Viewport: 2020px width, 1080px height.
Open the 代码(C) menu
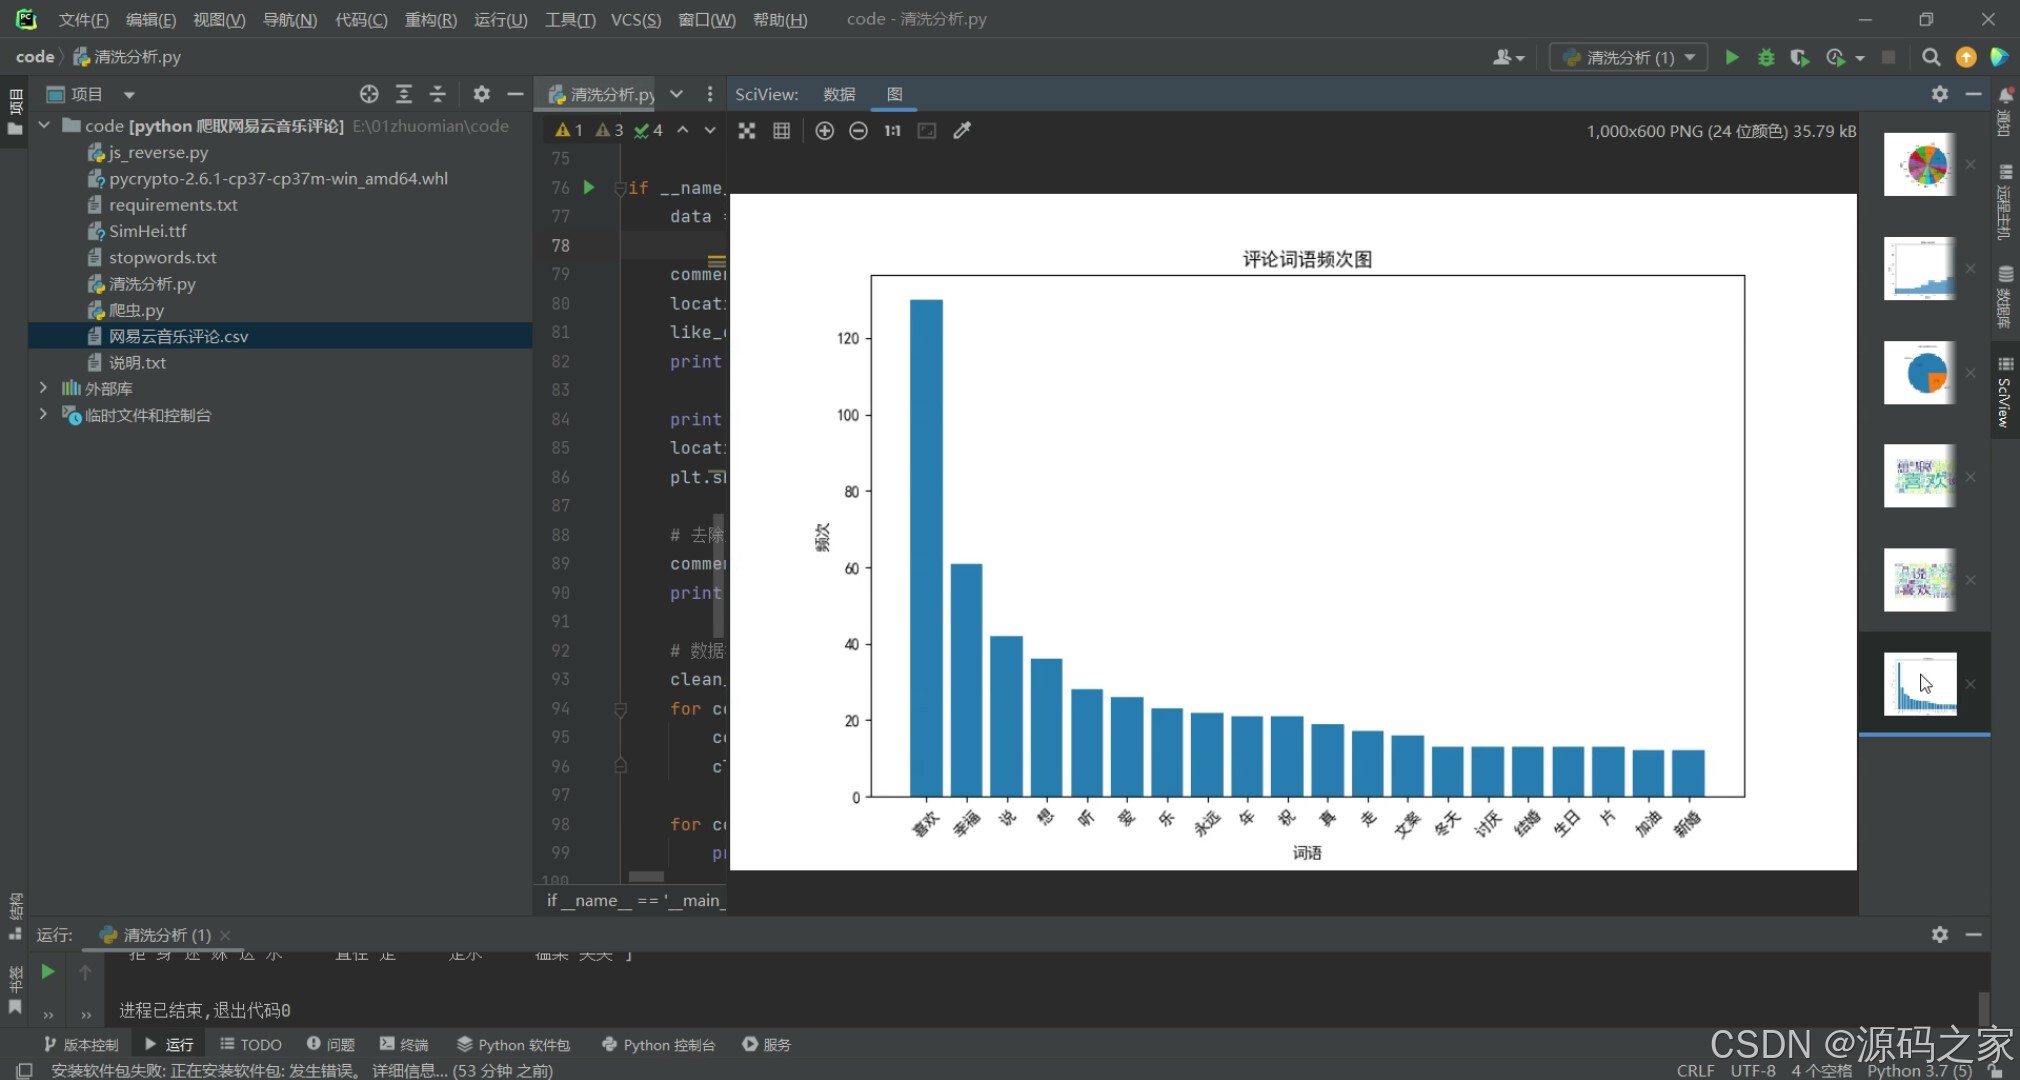tap(360, 20)
